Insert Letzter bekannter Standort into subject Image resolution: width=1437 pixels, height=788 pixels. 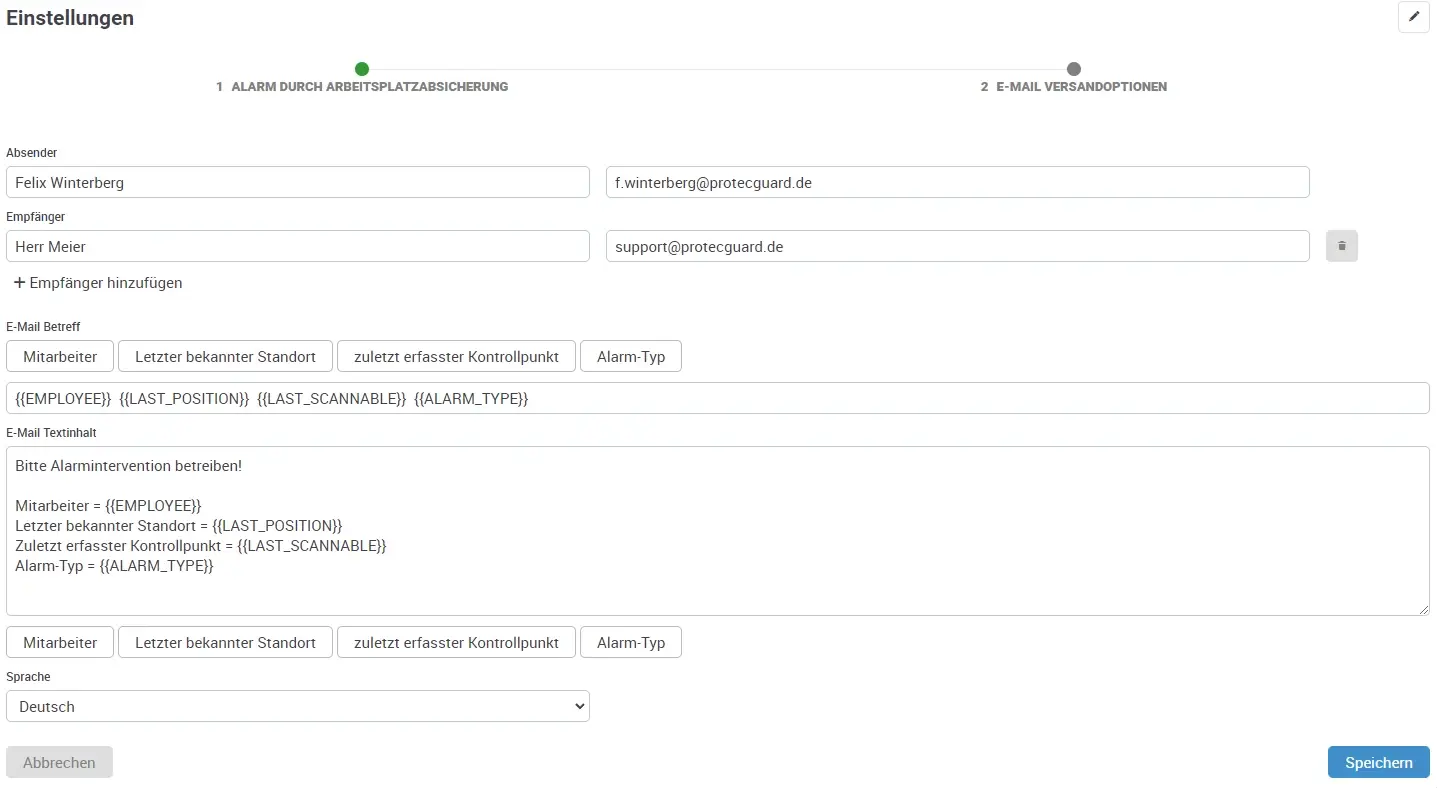(225, 356)
